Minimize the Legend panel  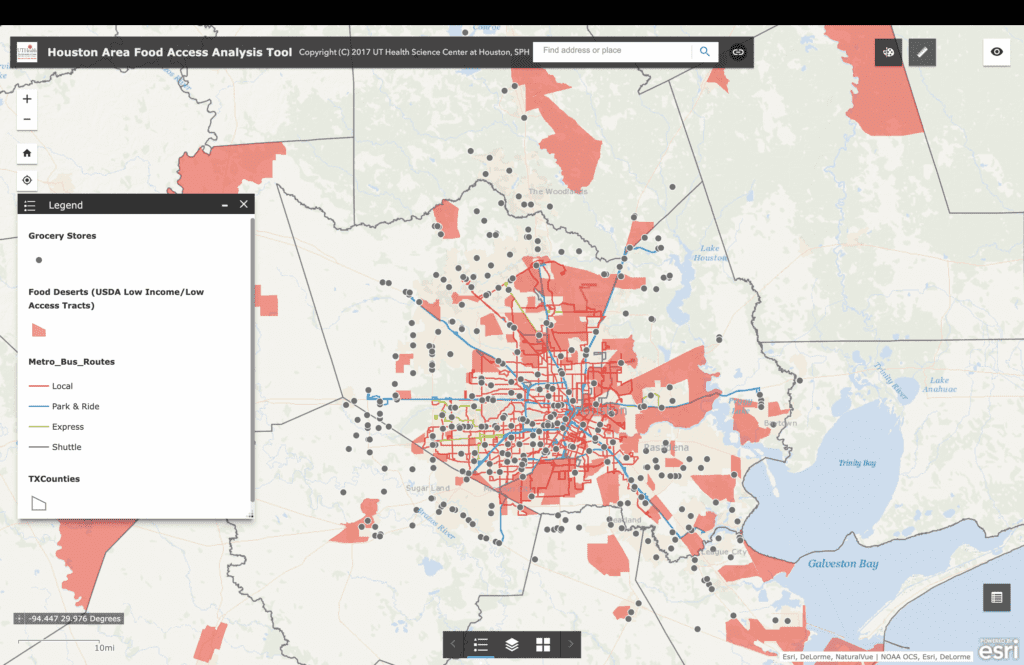pyautogui.click(x=225, y=204)
